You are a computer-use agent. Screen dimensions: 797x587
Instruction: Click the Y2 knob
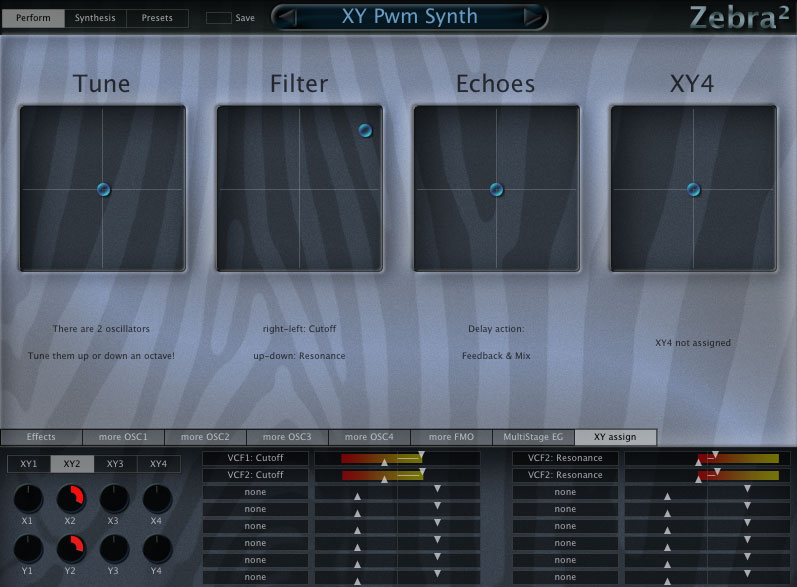(71, 548)
